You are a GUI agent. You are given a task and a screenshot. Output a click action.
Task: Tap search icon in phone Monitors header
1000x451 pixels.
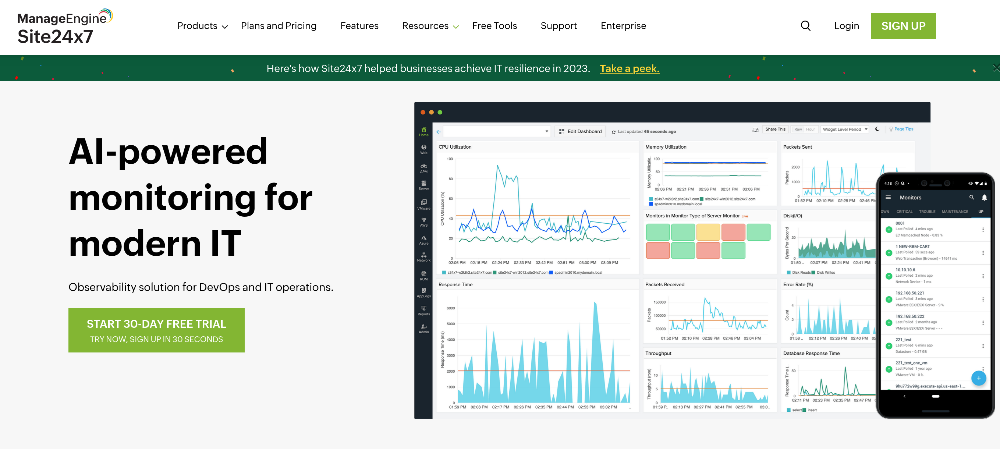click(x=971, y=197)
